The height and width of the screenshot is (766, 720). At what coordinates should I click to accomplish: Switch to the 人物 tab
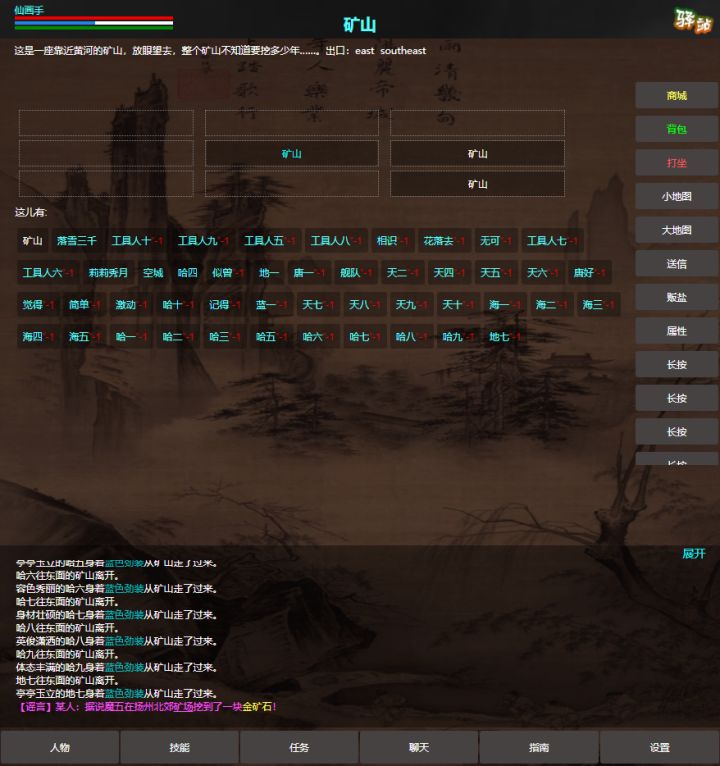click(x=60, y=747)
